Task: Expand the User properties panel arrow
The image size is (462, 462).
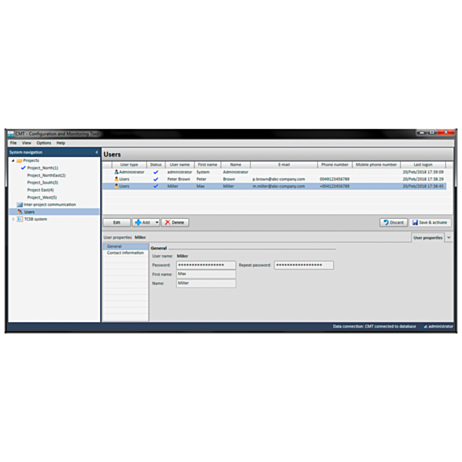Action: (x=449, y=238)
